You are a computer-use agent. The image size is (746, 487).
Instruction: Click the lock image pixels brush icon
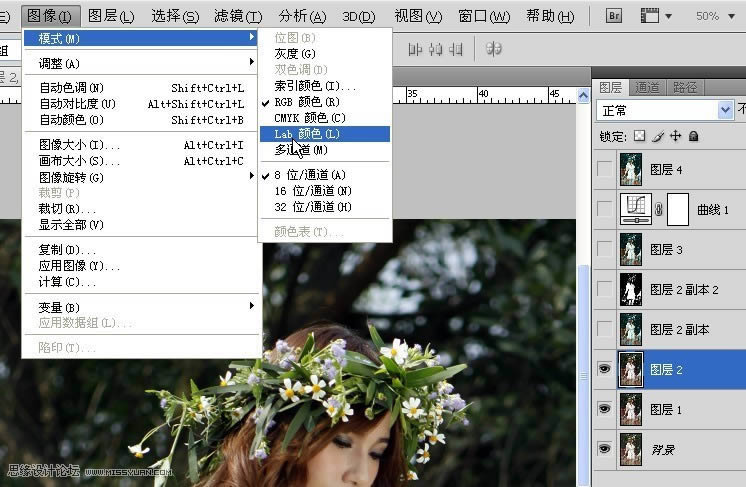657,136
